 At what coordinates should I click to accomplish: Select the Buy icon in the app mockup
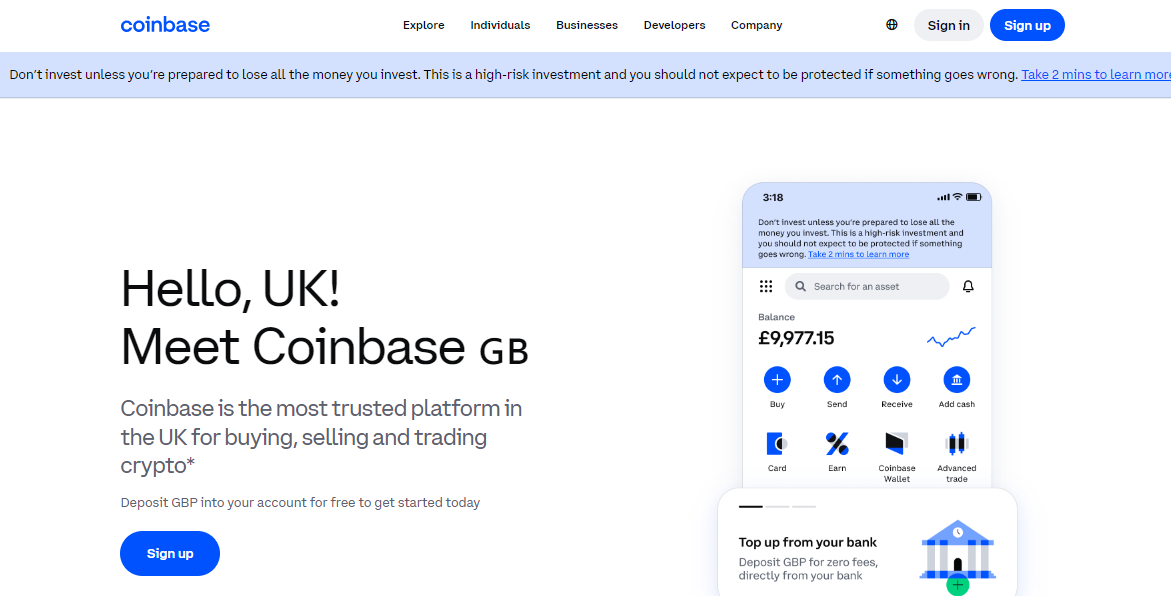click(x=777, y=380)
